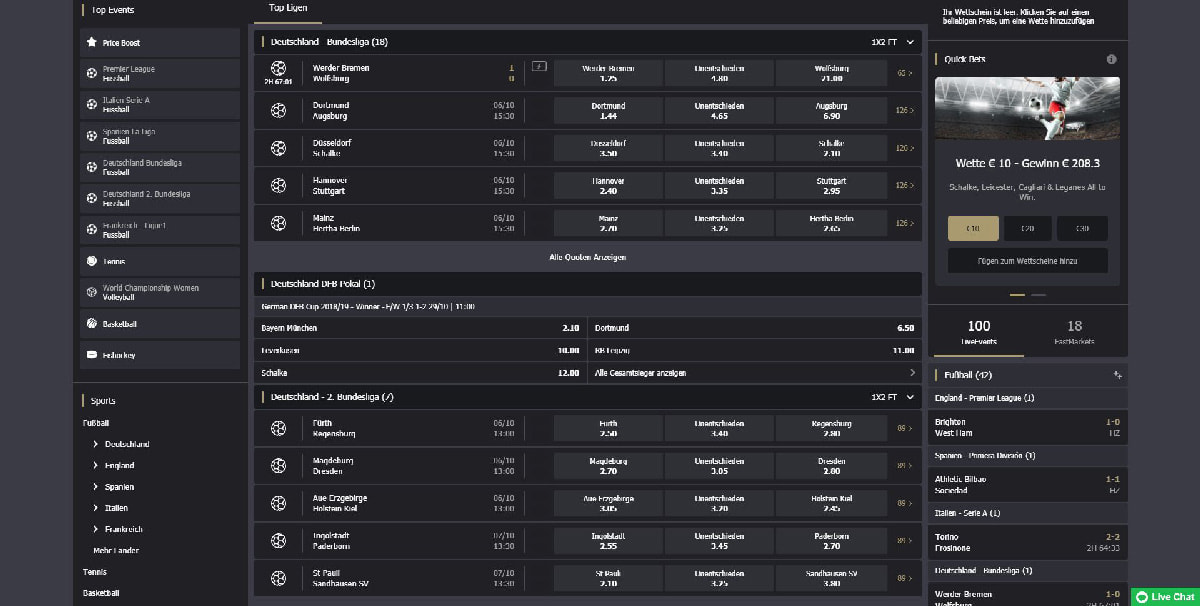This screenshot has height=606, width=1200.
Task: Open Deutschland Bundesliga in Top Events
Action: (x=160, y=167)
